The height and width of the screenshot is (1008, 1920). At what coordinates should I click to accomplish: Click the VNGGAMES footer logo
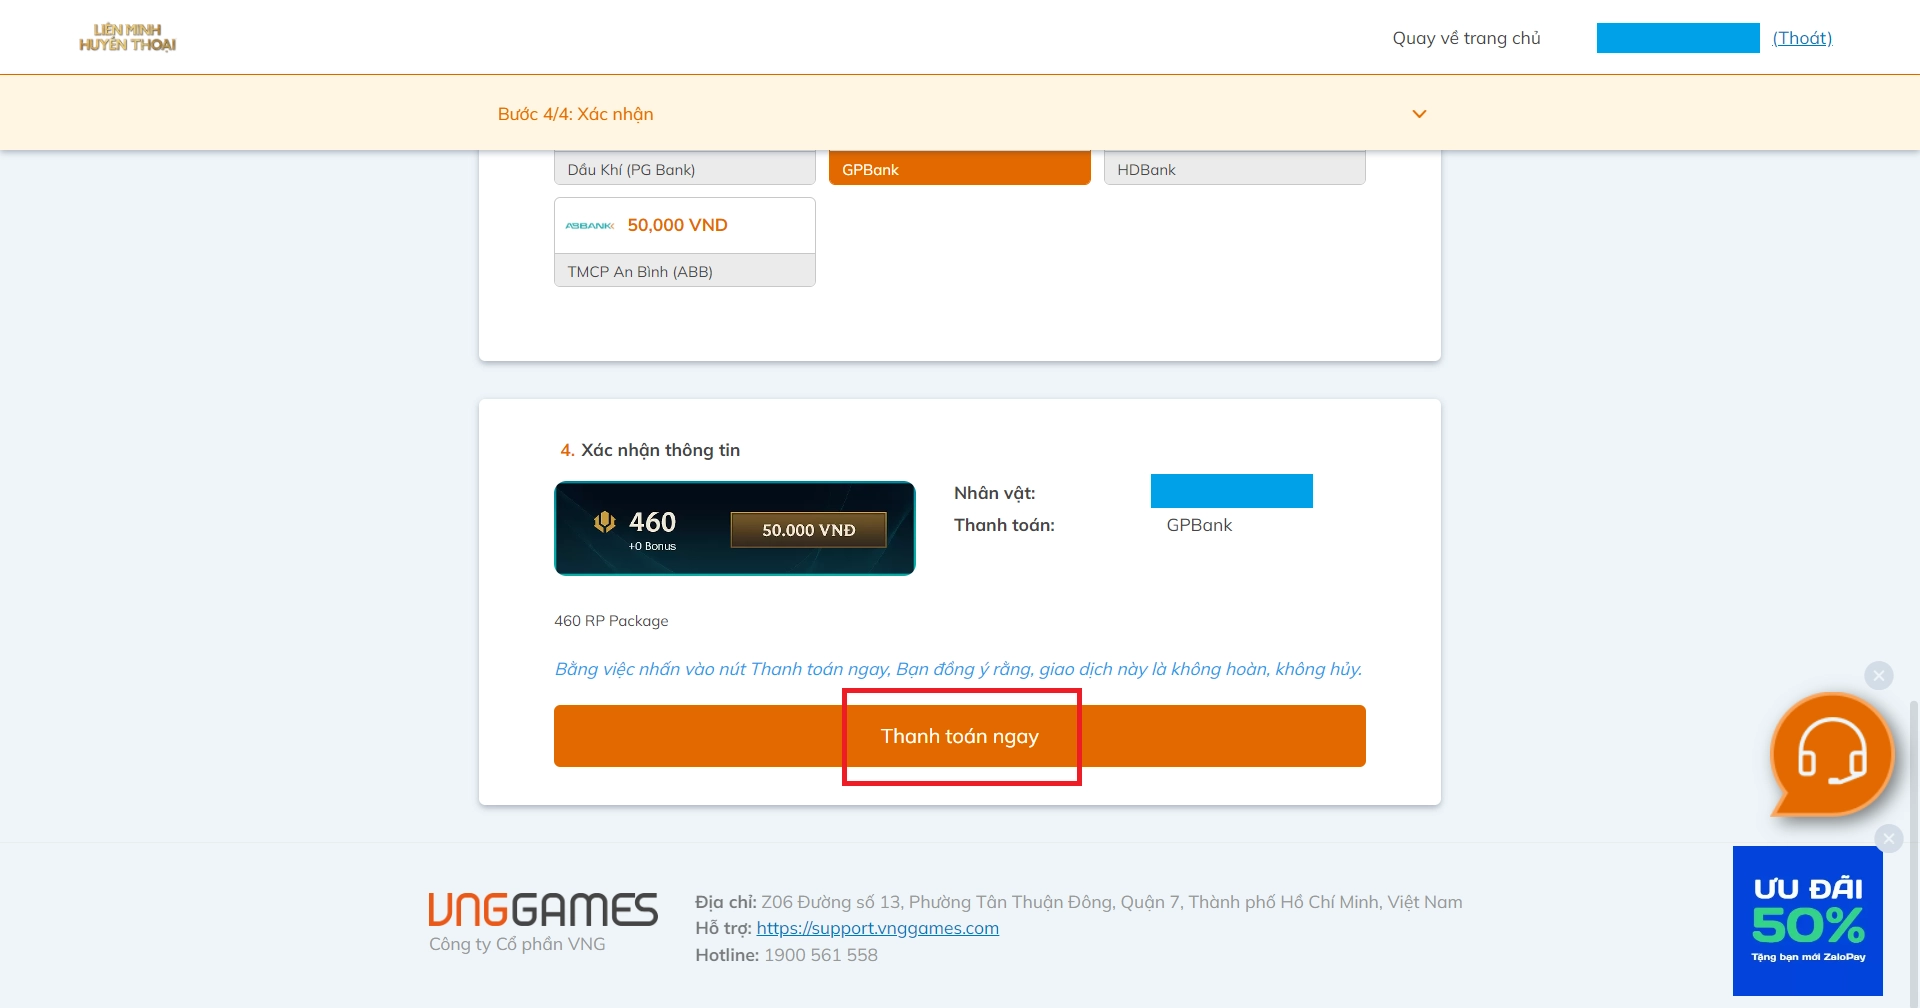tap(543, 910)
